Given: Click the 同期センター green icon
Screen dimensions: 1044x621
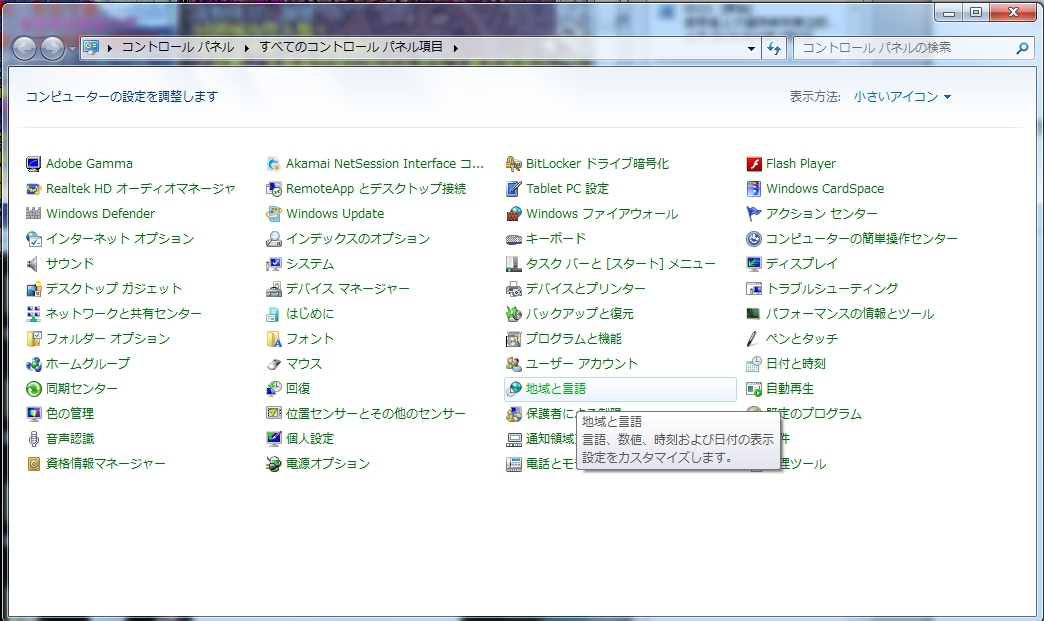Looking at the screenshot, I should click(33, 389).
